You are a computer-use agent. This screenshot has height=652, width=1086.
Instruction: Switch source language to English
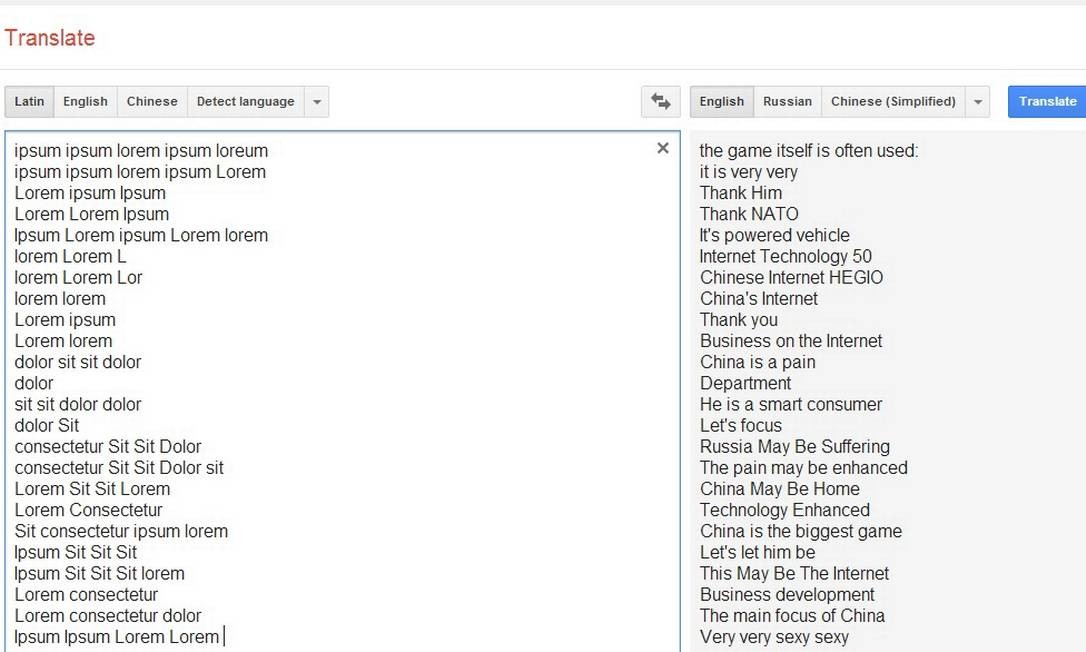[85, 102]
